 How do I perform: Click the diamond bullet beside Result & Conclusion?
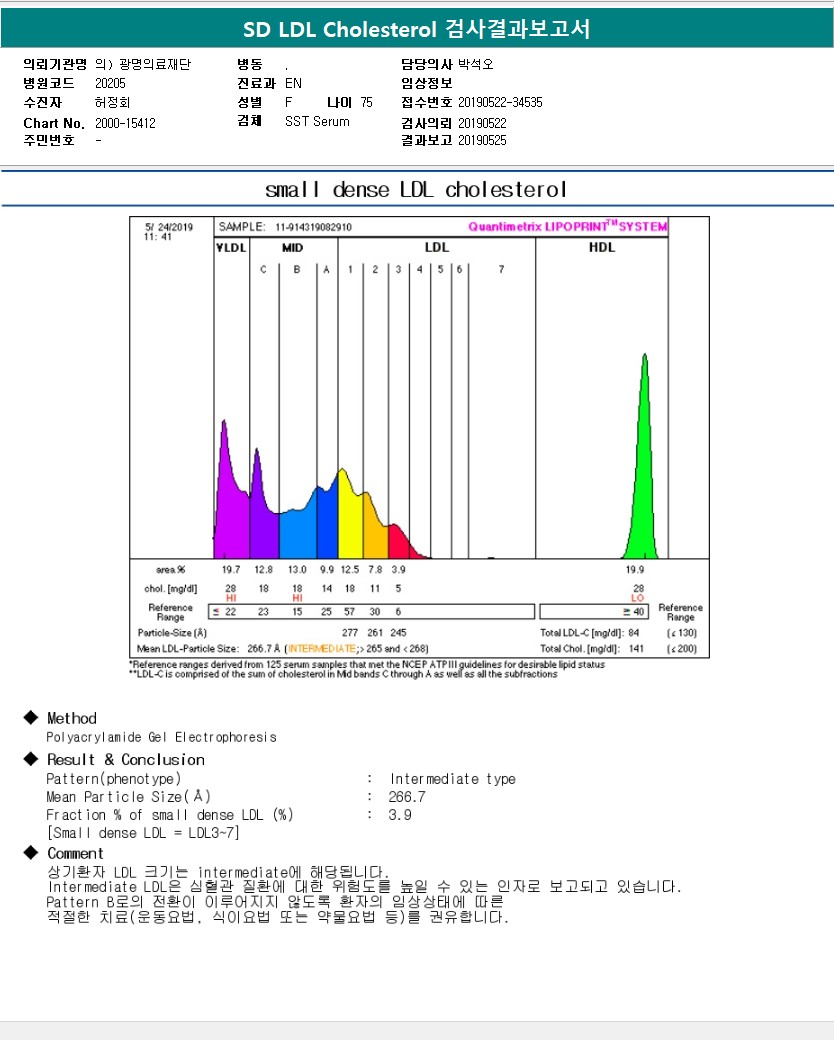(x=30, y=759)
